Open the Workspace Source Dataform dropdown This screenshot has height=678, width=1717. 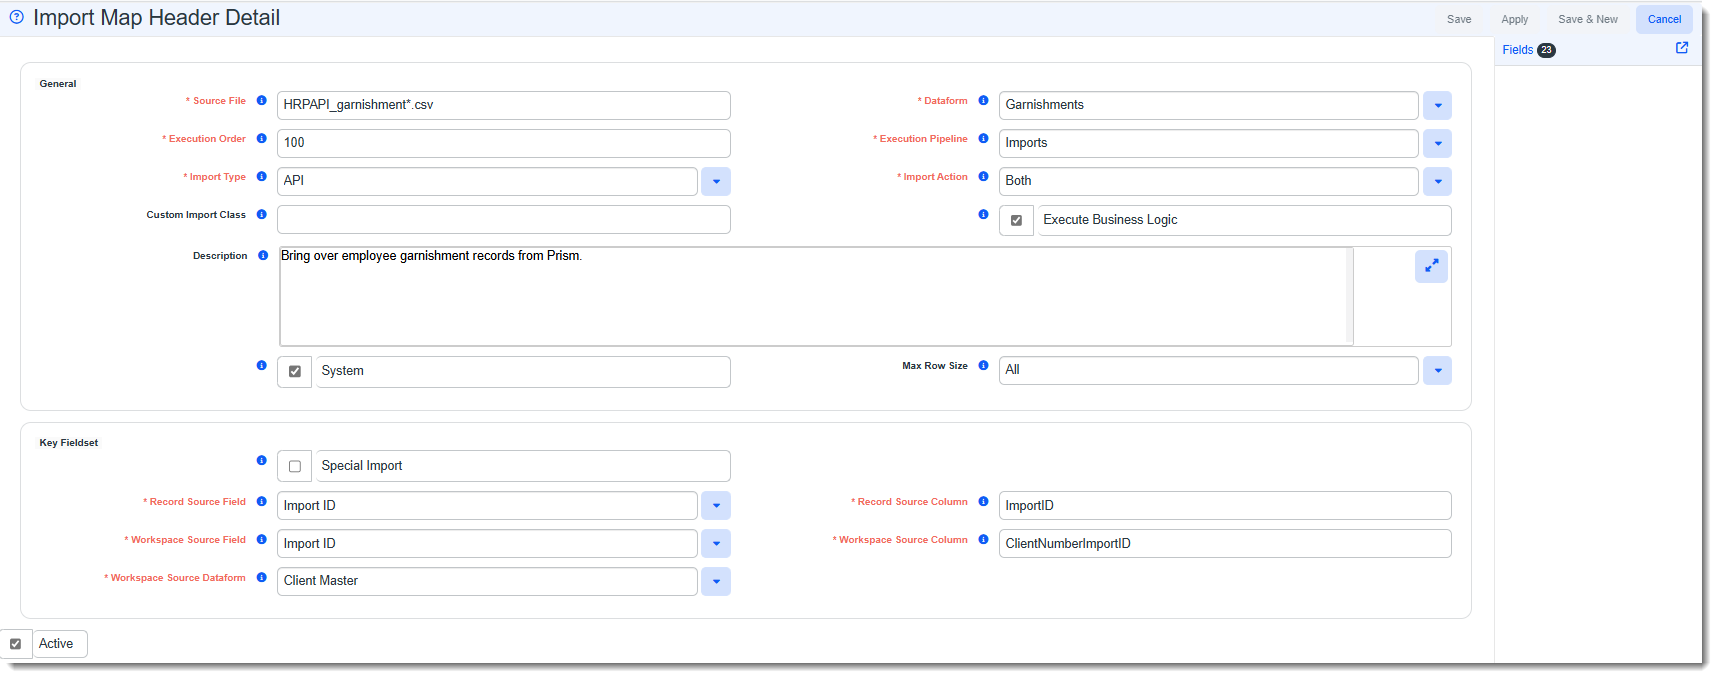coord(716,582)
